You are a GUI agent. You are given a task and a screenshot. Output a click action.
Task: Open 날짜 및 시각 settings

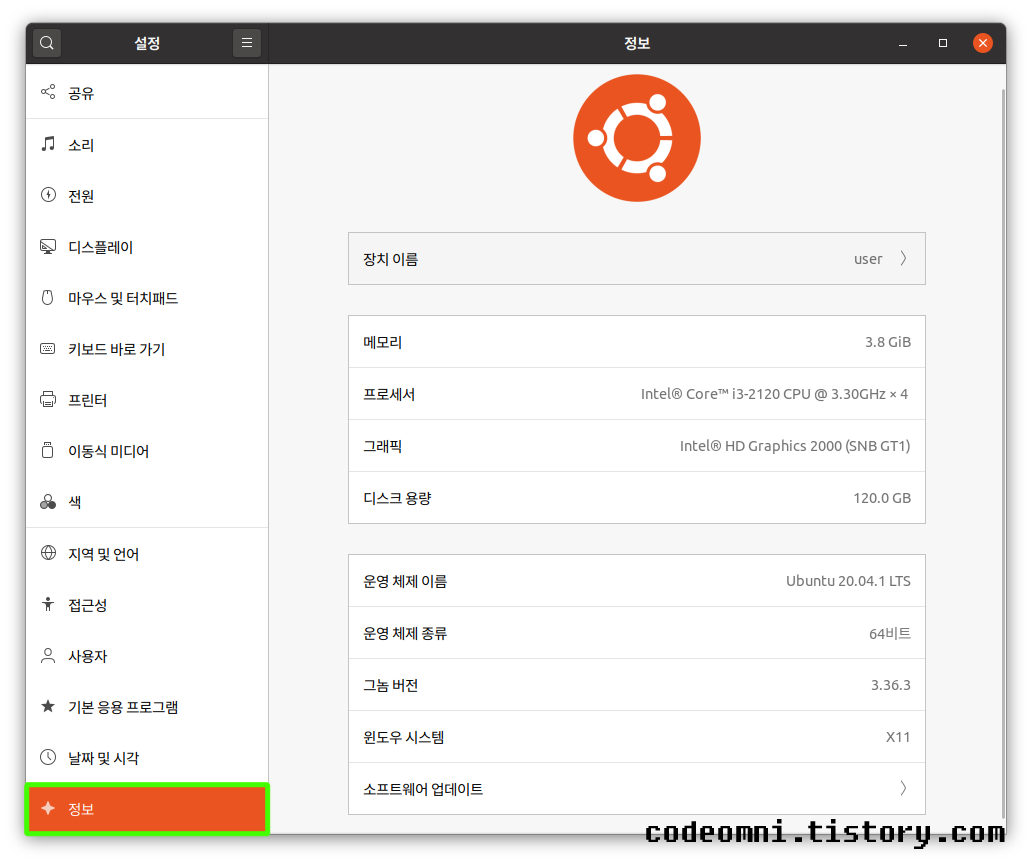tap(147, 758)
